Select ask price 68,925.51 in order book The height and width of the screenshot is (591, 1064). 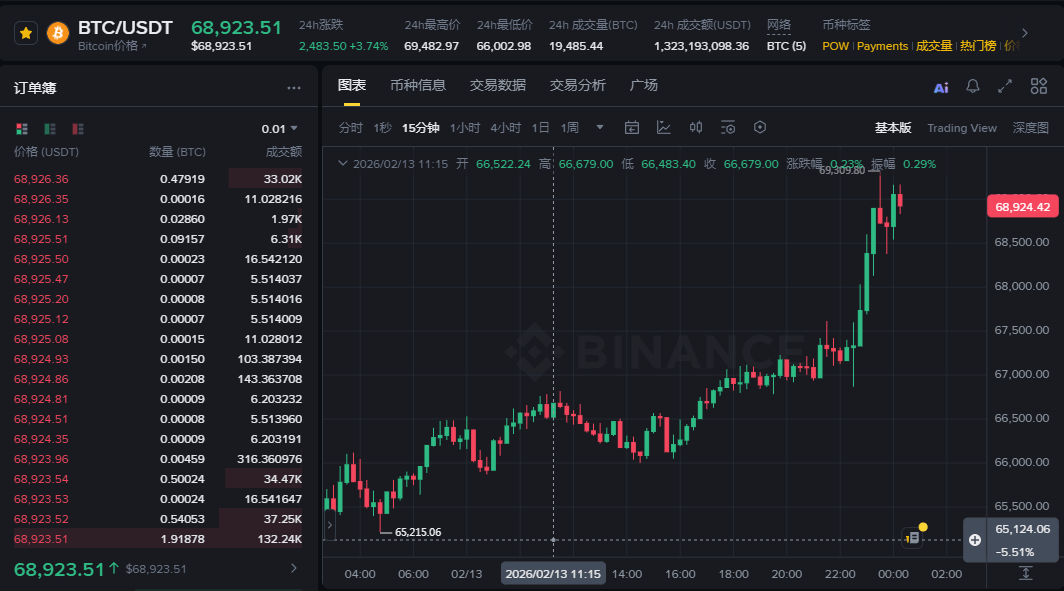[41, 239]
